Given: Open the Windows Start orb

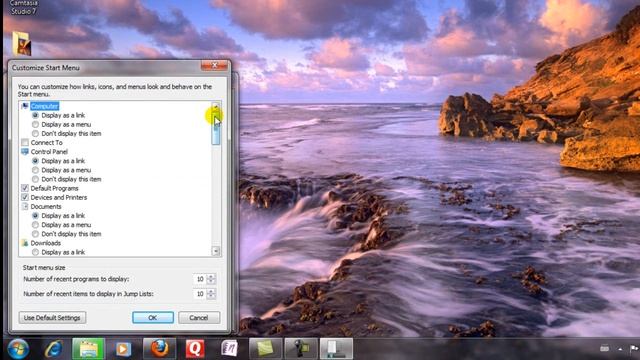Looking at the screenshot, I should click(18, 349).
